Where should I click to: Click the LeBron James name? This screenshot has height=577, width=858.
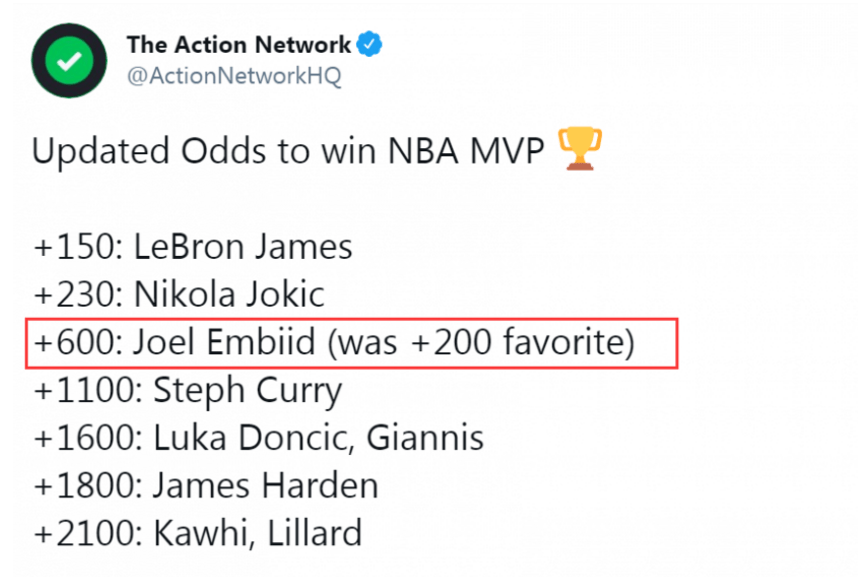(x=243, y=246)
